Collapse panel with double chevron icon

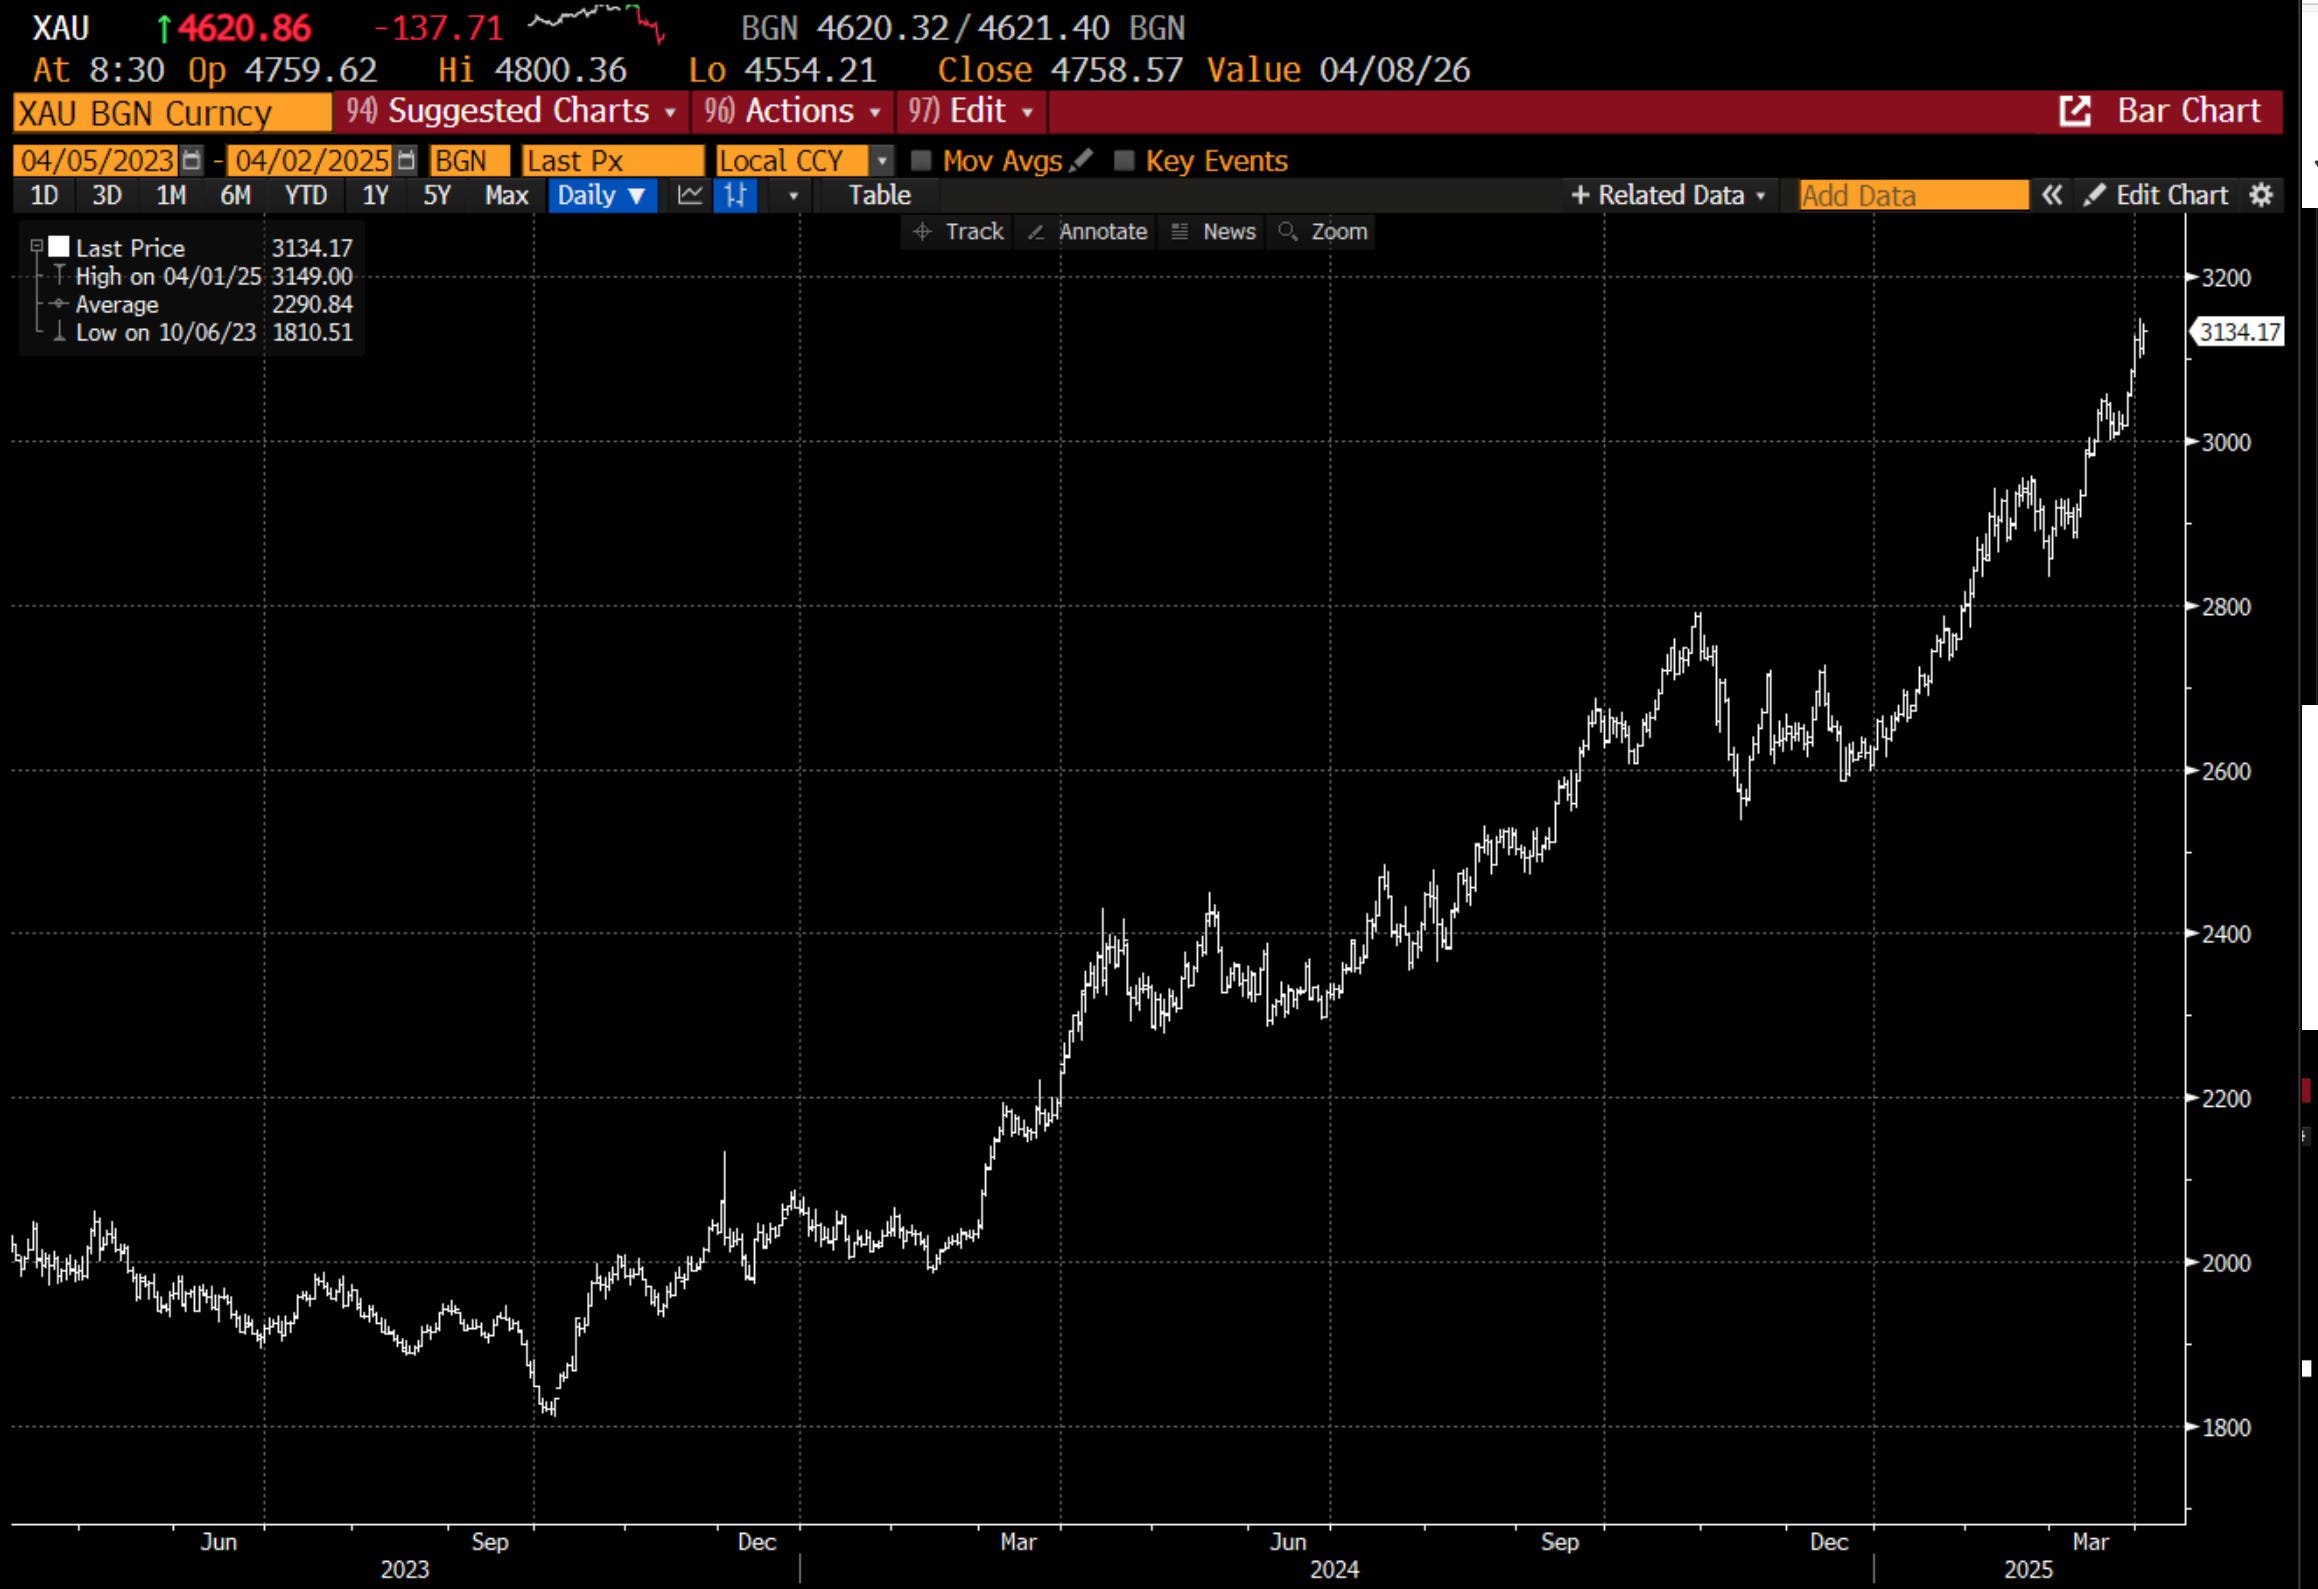(2051, 195)
